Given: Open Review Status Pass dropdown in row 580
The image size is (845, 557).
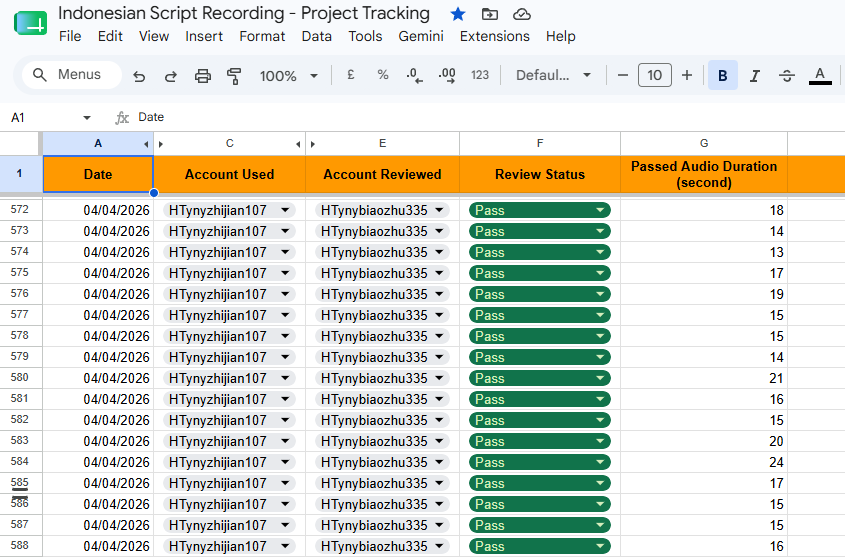Looking at the screenshot, I should (600, 378).
